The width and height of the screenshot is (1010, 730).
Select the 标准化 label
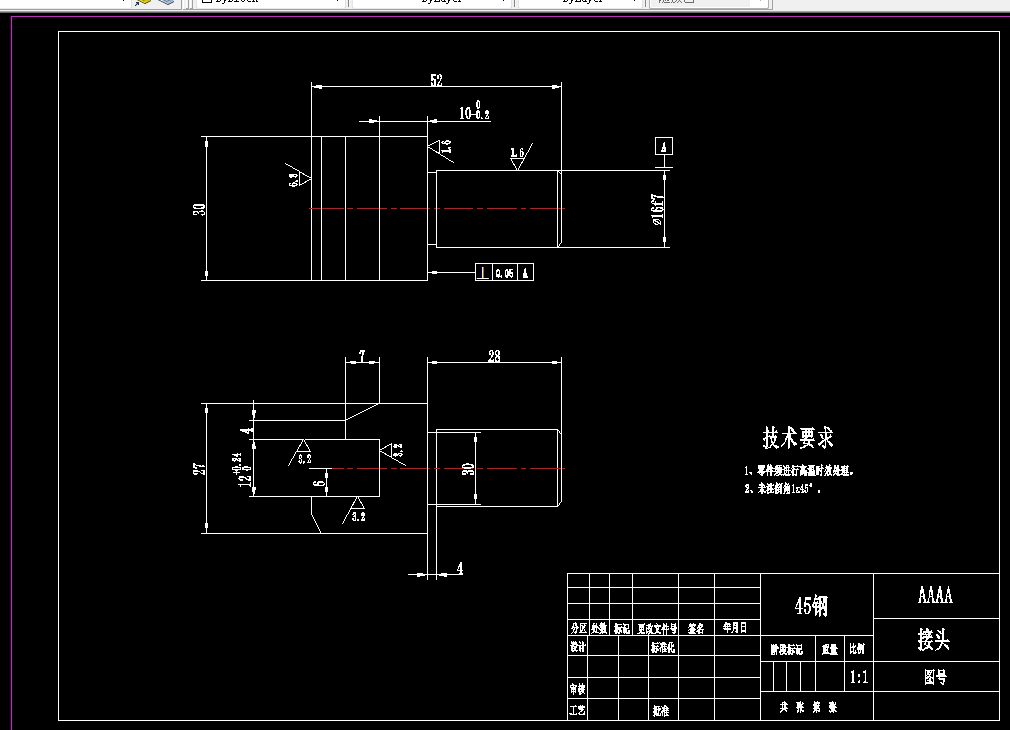tap(663, 647)
